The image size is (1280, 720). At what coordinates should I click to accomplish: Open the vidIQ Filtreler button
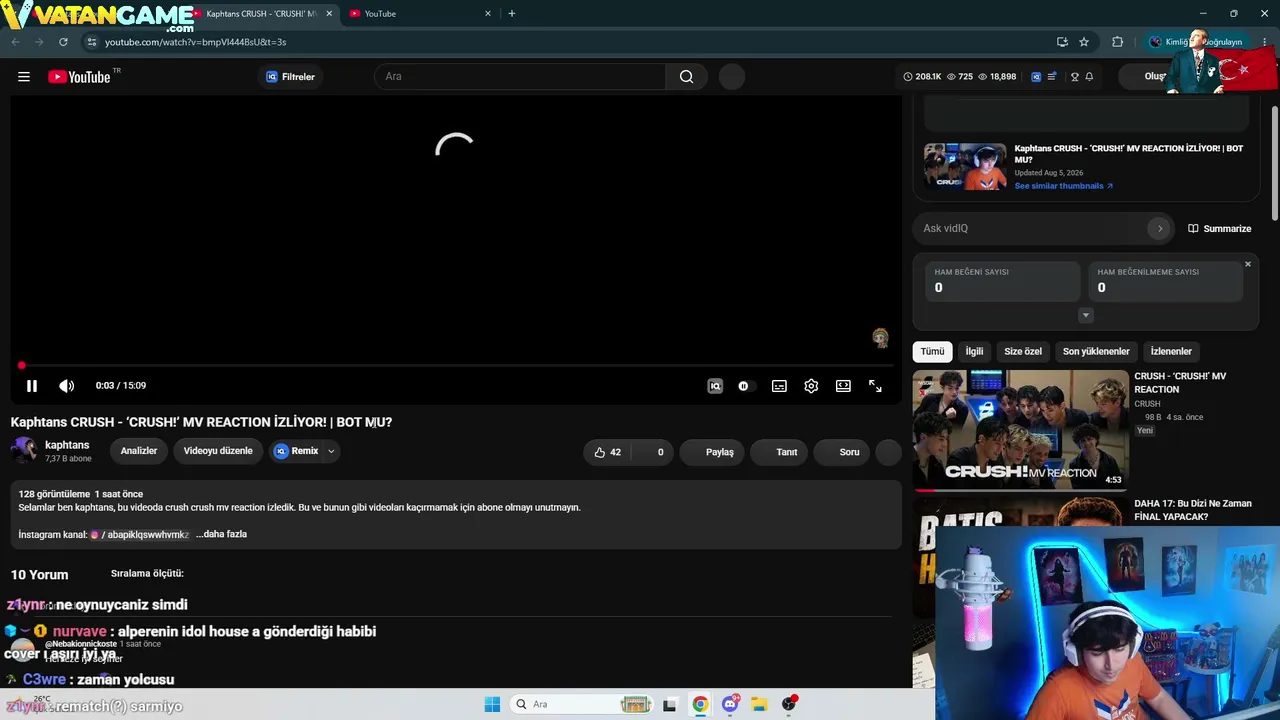click(x=290, y=77)
